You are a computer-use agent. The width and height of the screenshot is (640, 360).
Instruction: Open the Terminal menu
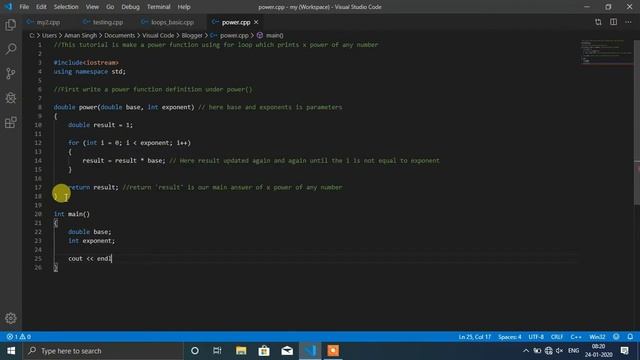[x=158, y=7]
